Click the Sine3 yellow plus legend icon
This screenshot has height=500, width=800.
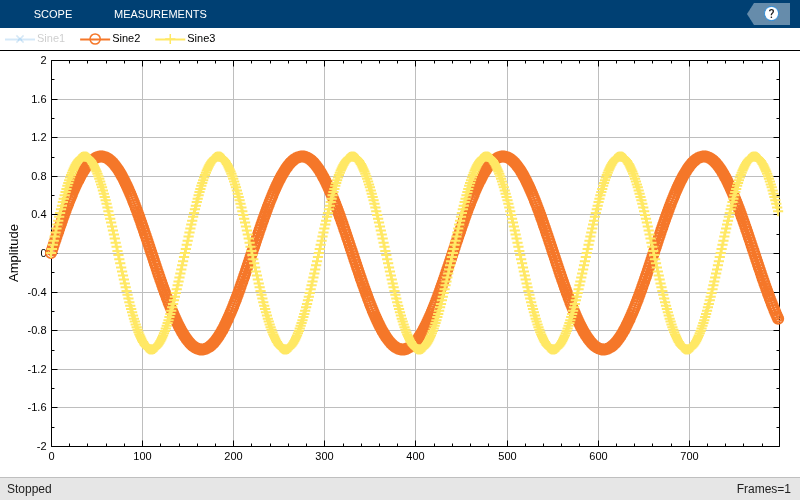point(170,39)
